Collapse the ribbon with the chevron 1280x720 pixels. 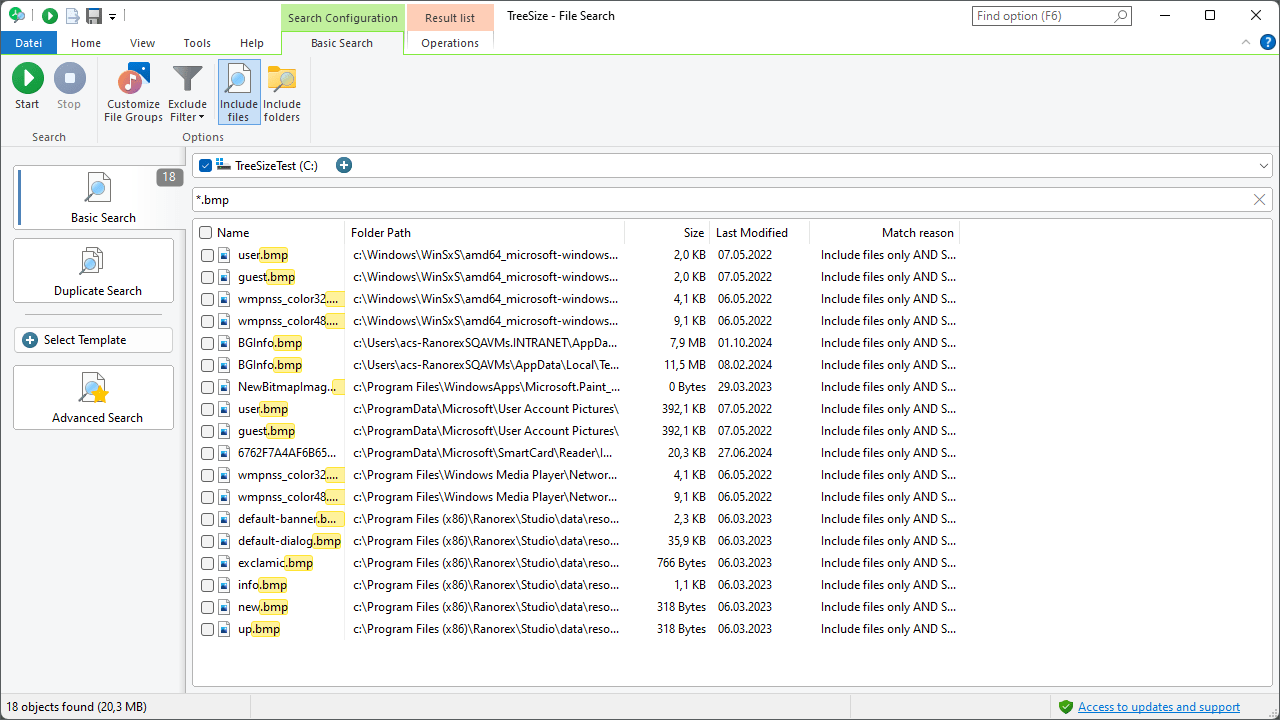point(1246,42)
